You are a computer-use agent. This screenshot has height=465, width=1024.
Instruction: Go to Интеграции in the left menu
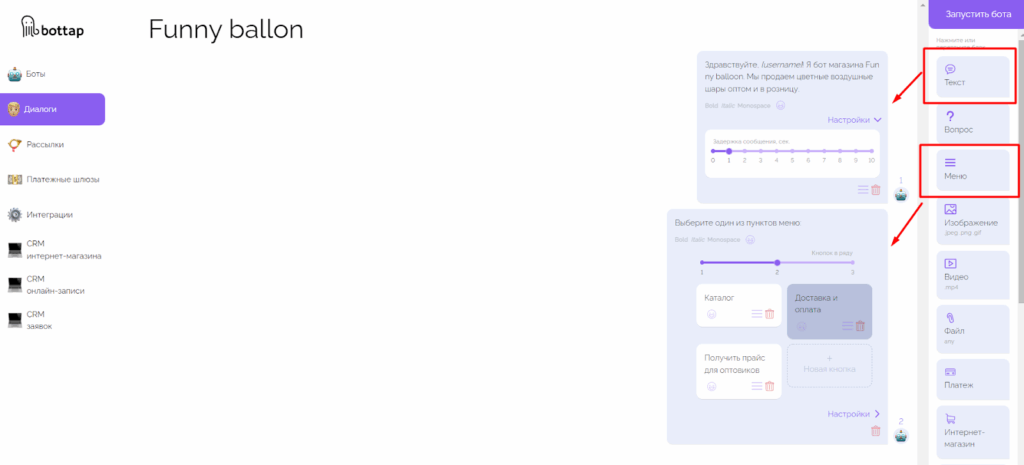click(x=52, y=214)
